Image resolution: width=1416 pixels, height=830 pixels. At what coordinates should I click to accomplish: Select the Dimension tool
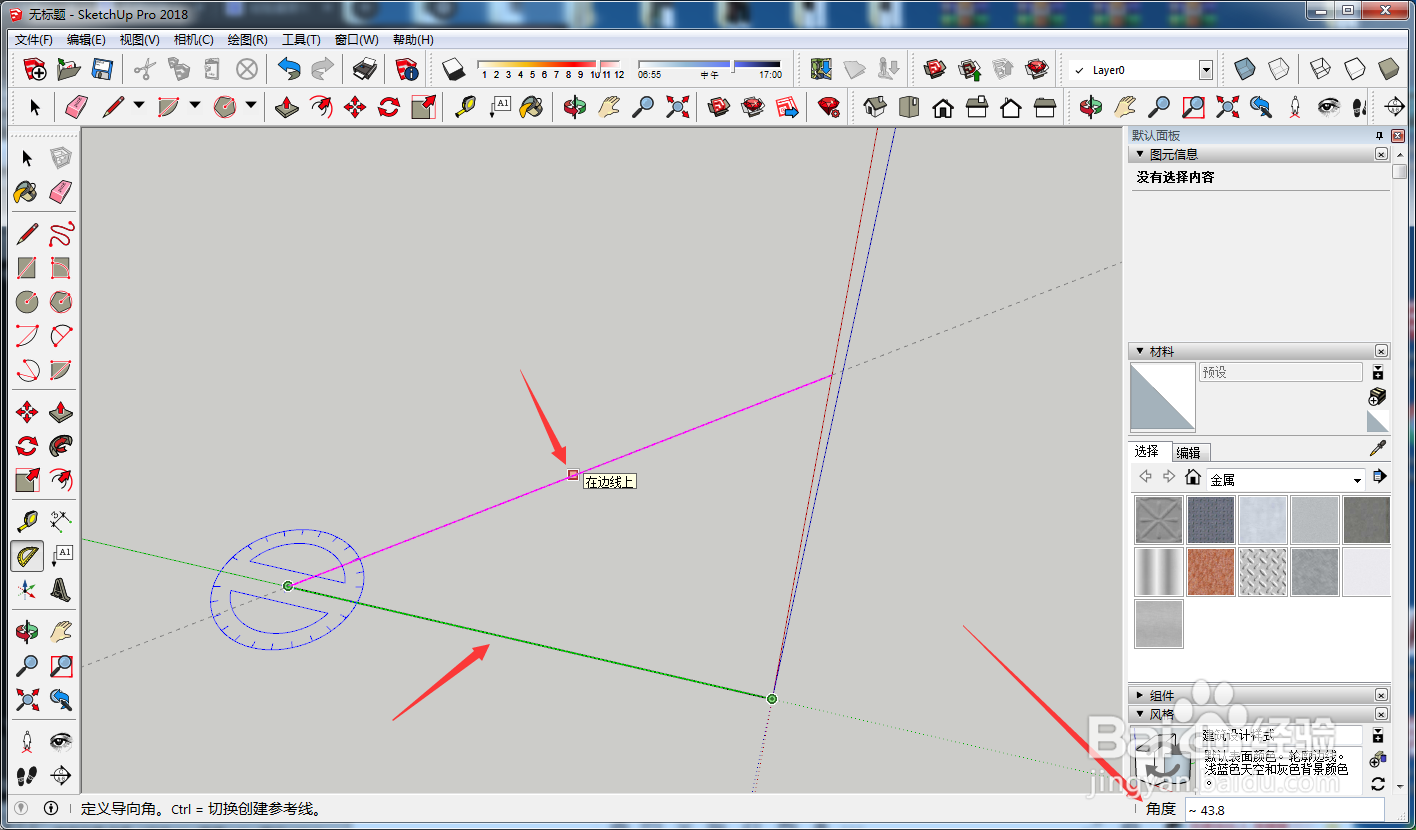click(61, 521)
